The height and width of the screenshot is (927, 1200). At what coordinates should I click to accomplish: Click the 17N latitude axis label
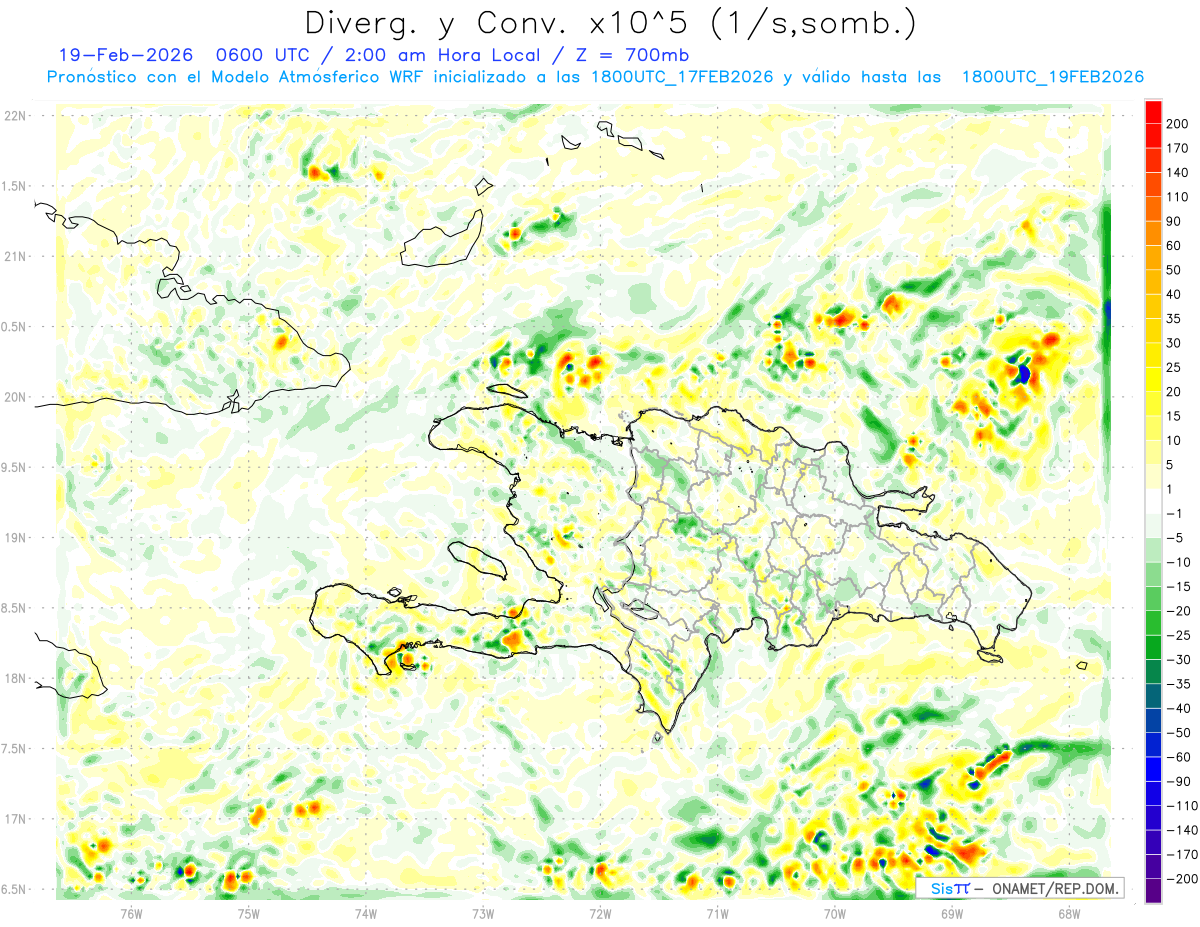pos(15,819)
